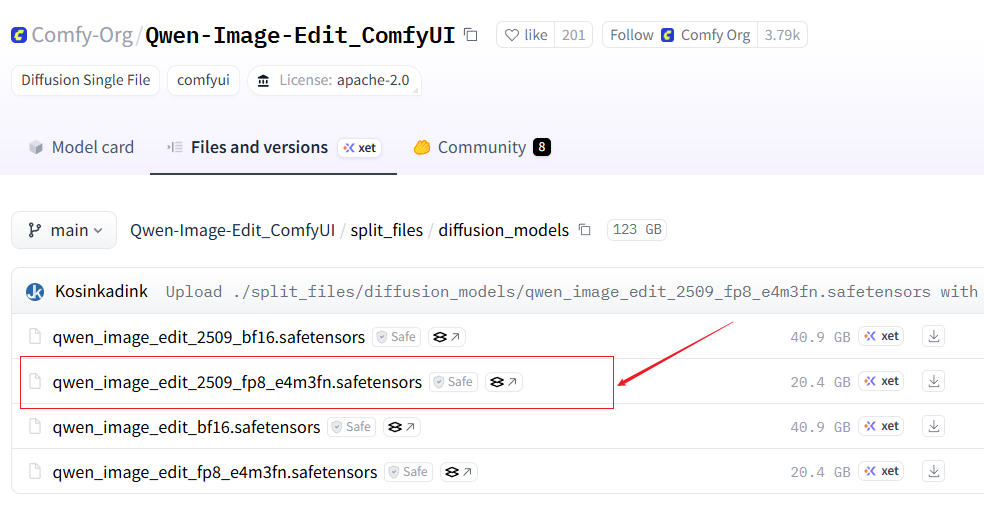Click the Safe badge for qwen_image_edit_2509_bf16
Screen dimensions: 984x521
[397, 337]
